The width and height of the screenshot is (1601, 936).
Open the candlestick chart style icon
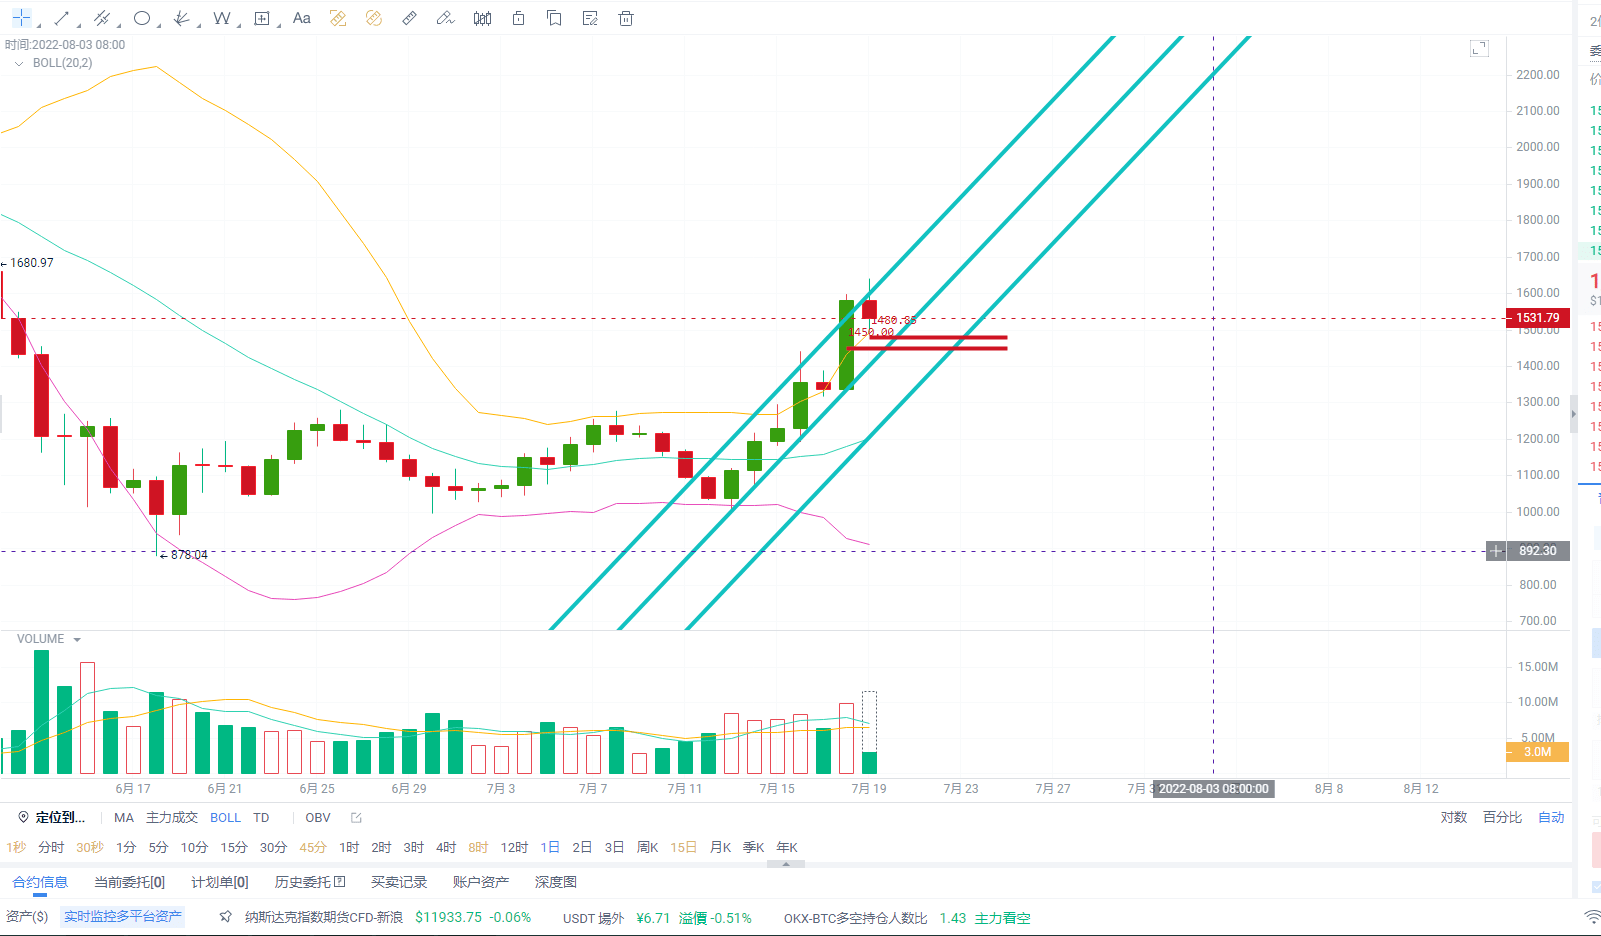click(482, 18)
